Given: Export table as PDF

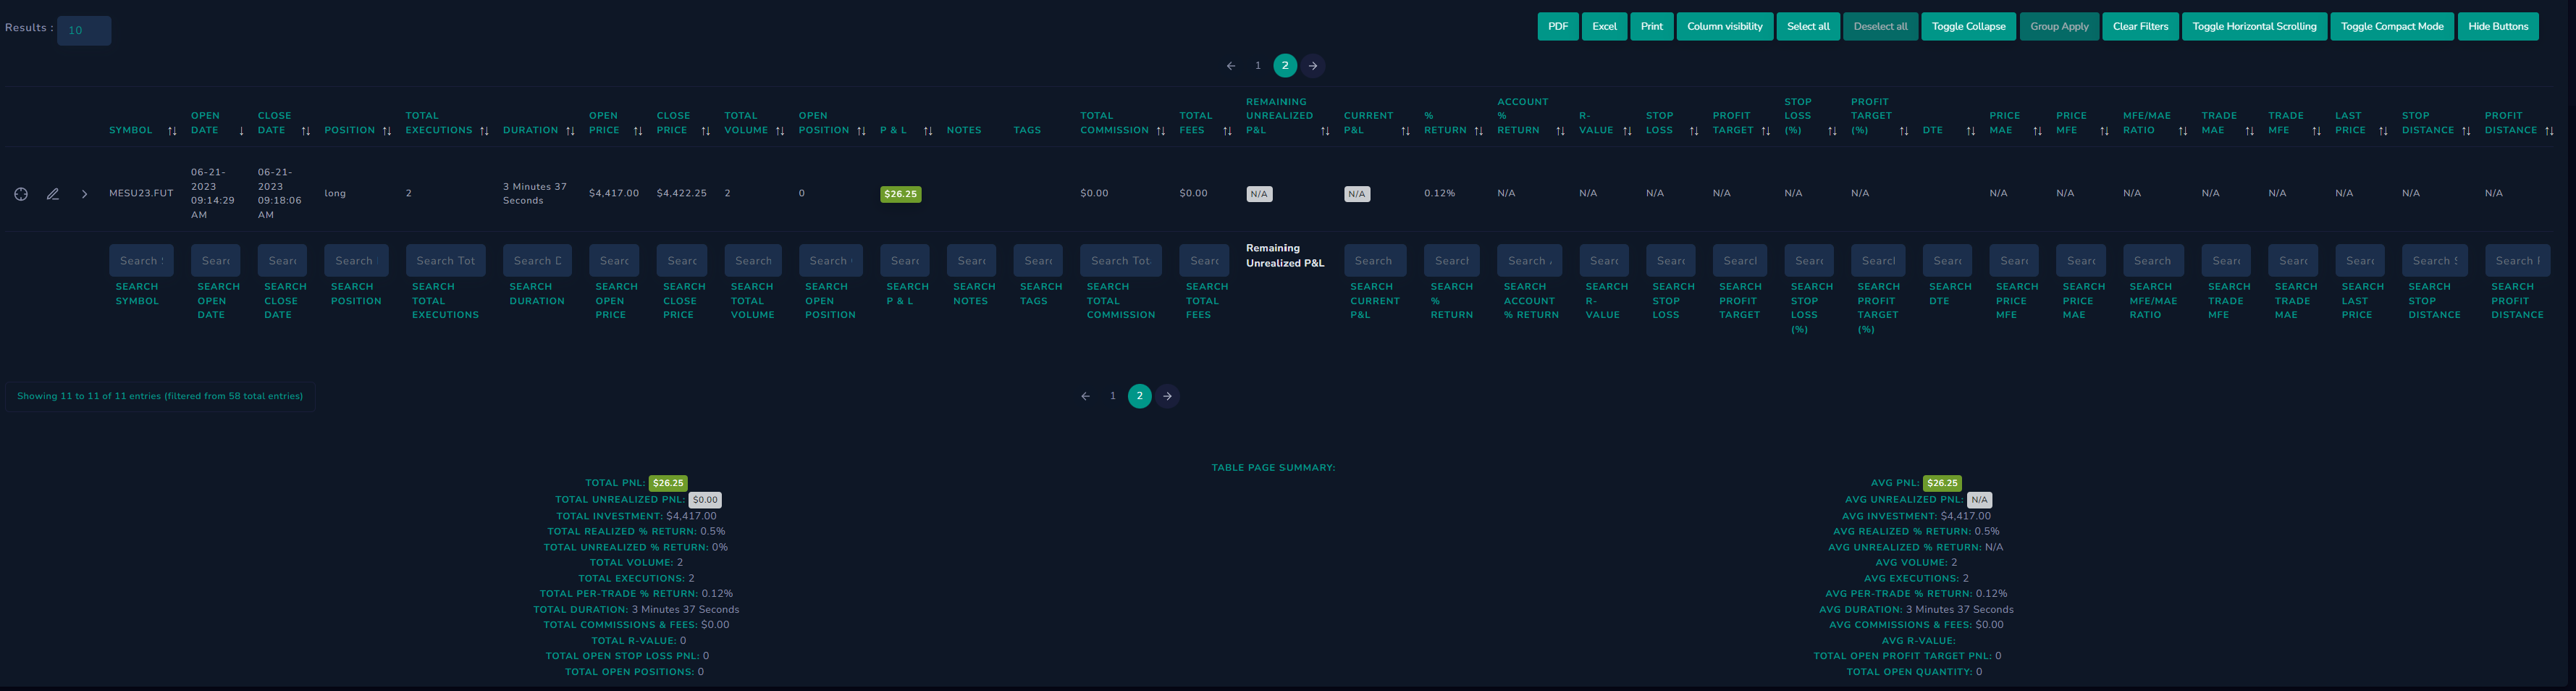Looking at the screenshot, I should (x=1557, y=27).
